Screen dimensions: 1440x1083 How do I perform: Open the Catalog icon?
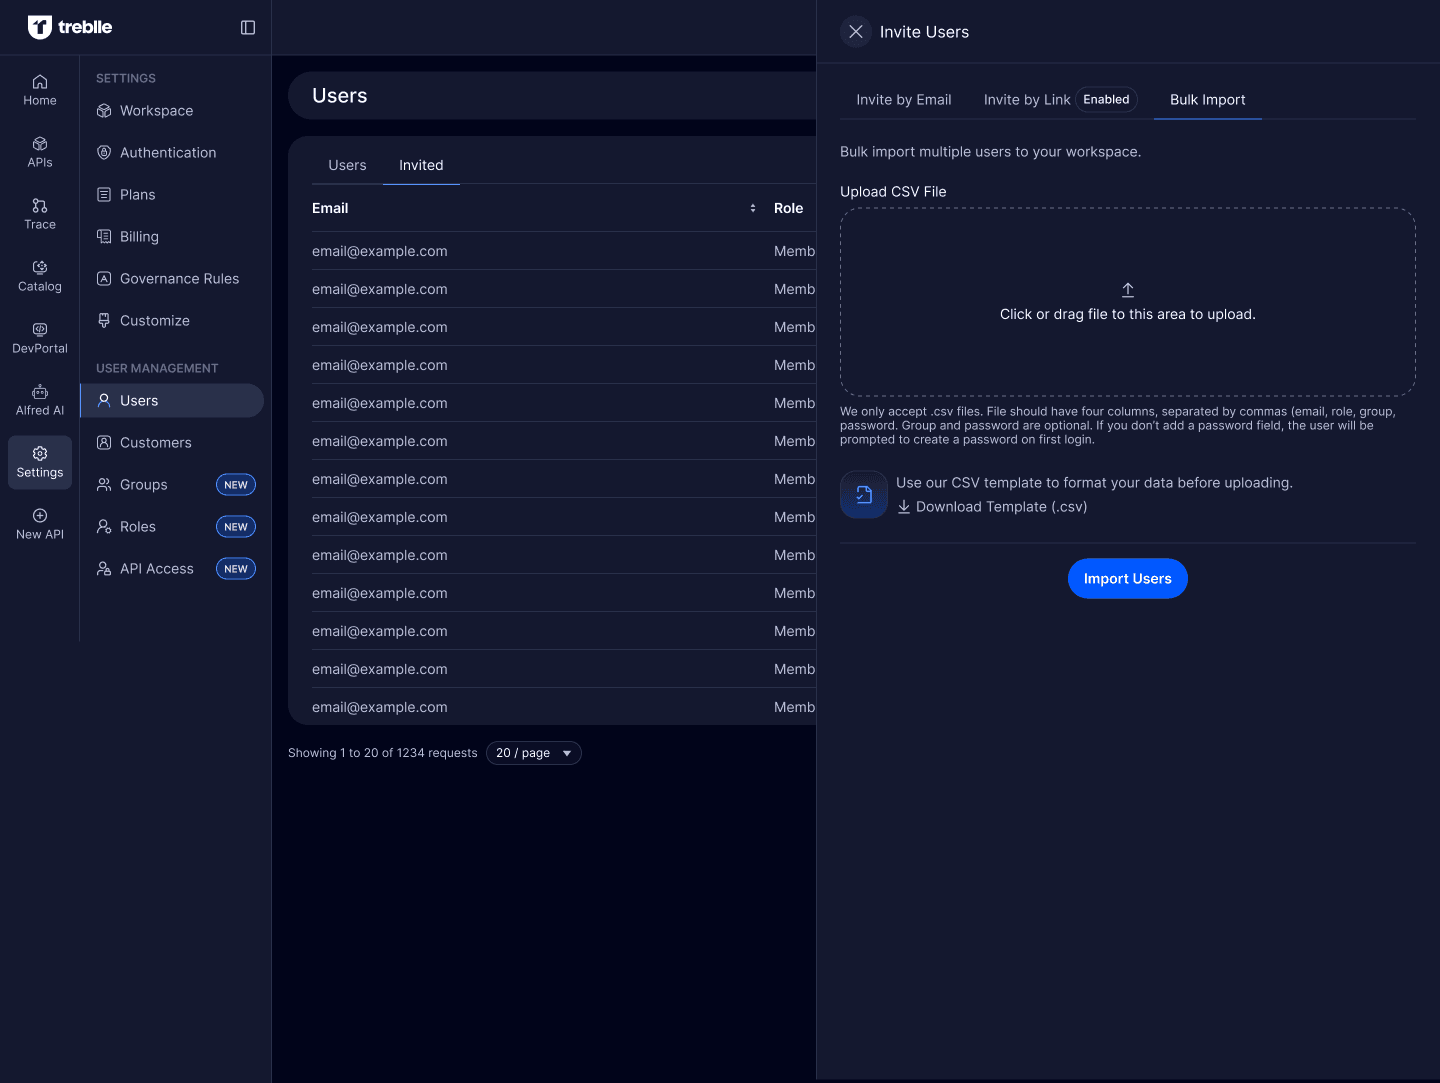coord(40,276)
